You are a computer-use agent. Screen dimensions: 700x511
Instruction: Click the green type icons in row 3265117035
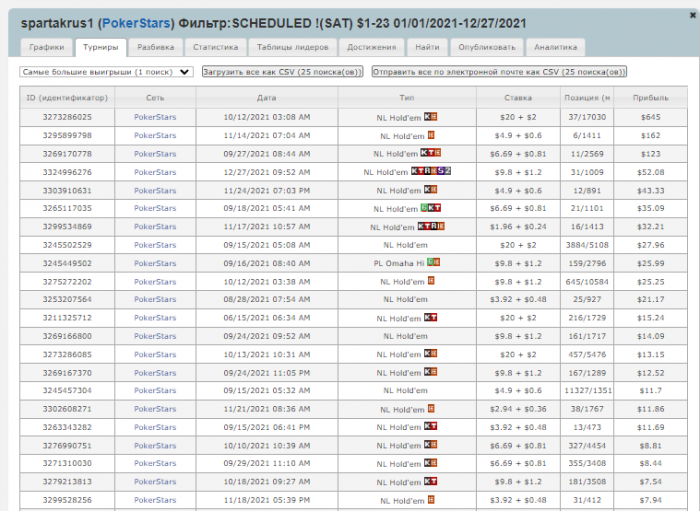pos(431,208)
